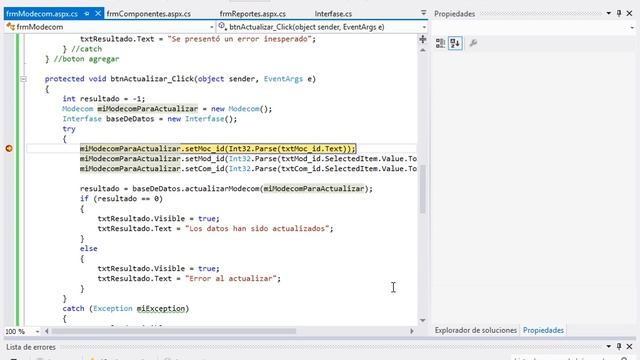
Task: Toggle auto-hide pin on Lista de errores
Action: [619, 346]
